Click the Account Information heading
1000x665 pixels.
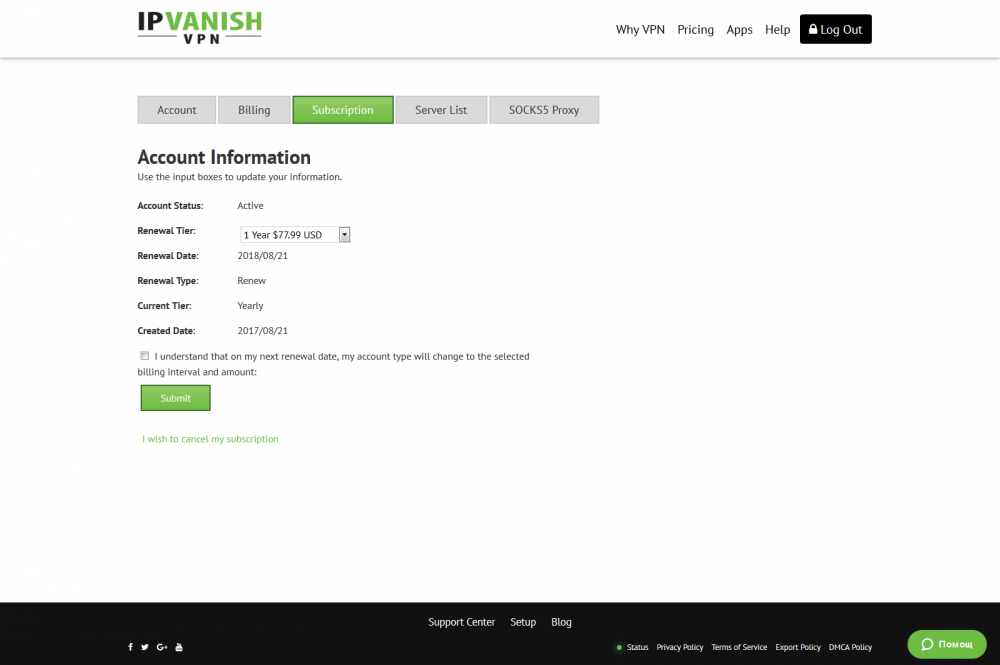point(224,157)
